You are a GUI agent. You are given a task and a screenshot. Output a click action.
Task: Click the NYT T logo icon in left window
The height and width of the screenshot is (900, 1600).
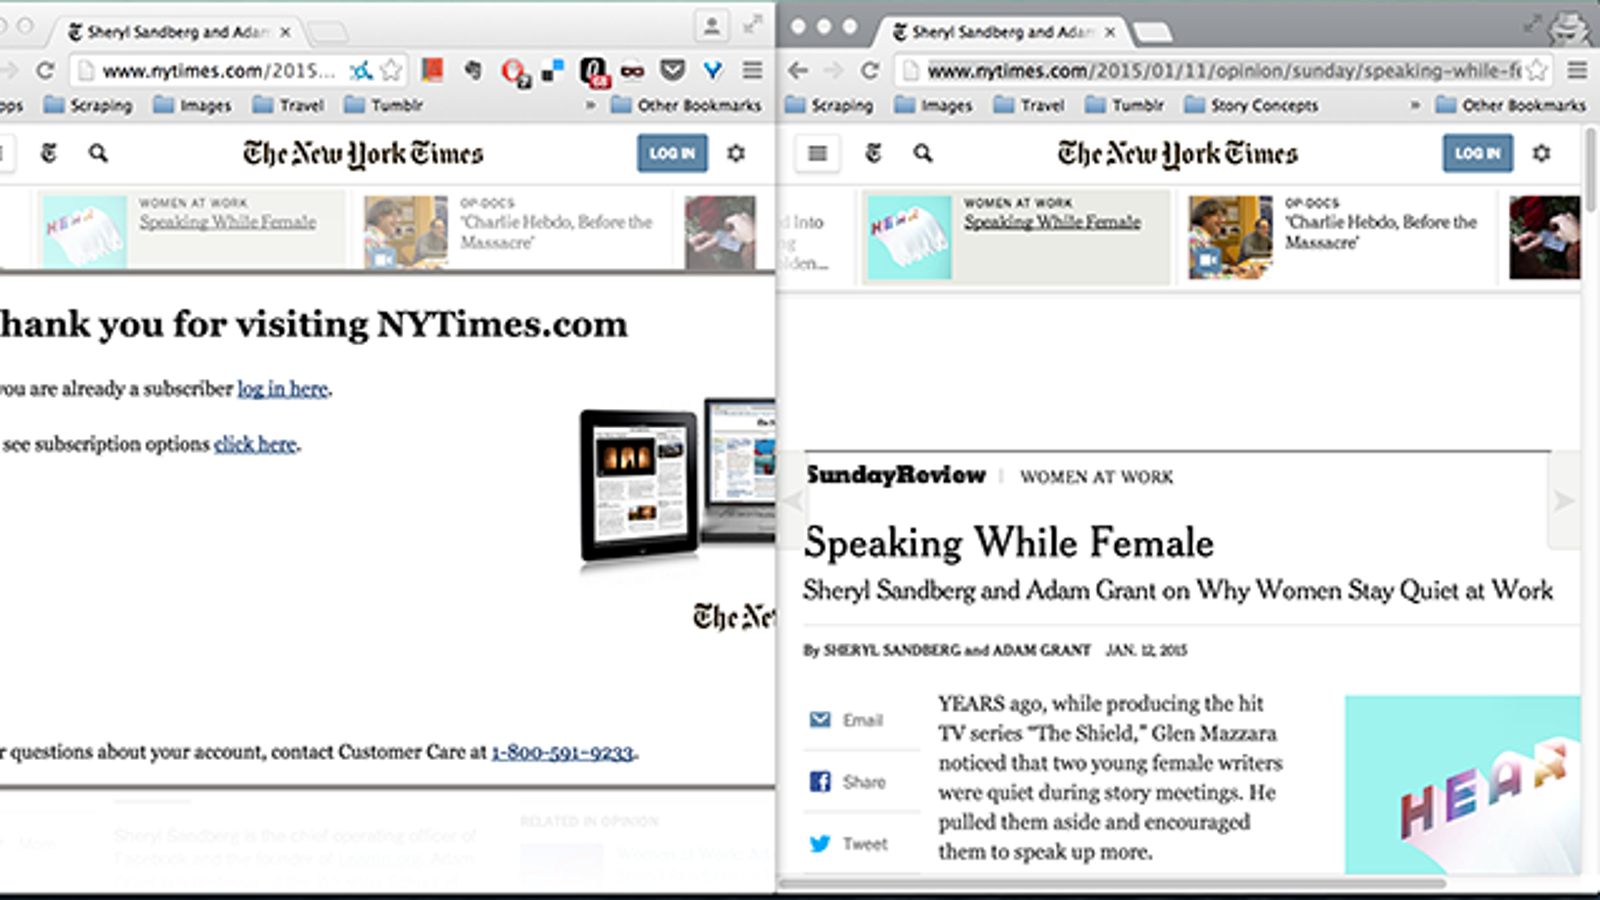point(48,153)
